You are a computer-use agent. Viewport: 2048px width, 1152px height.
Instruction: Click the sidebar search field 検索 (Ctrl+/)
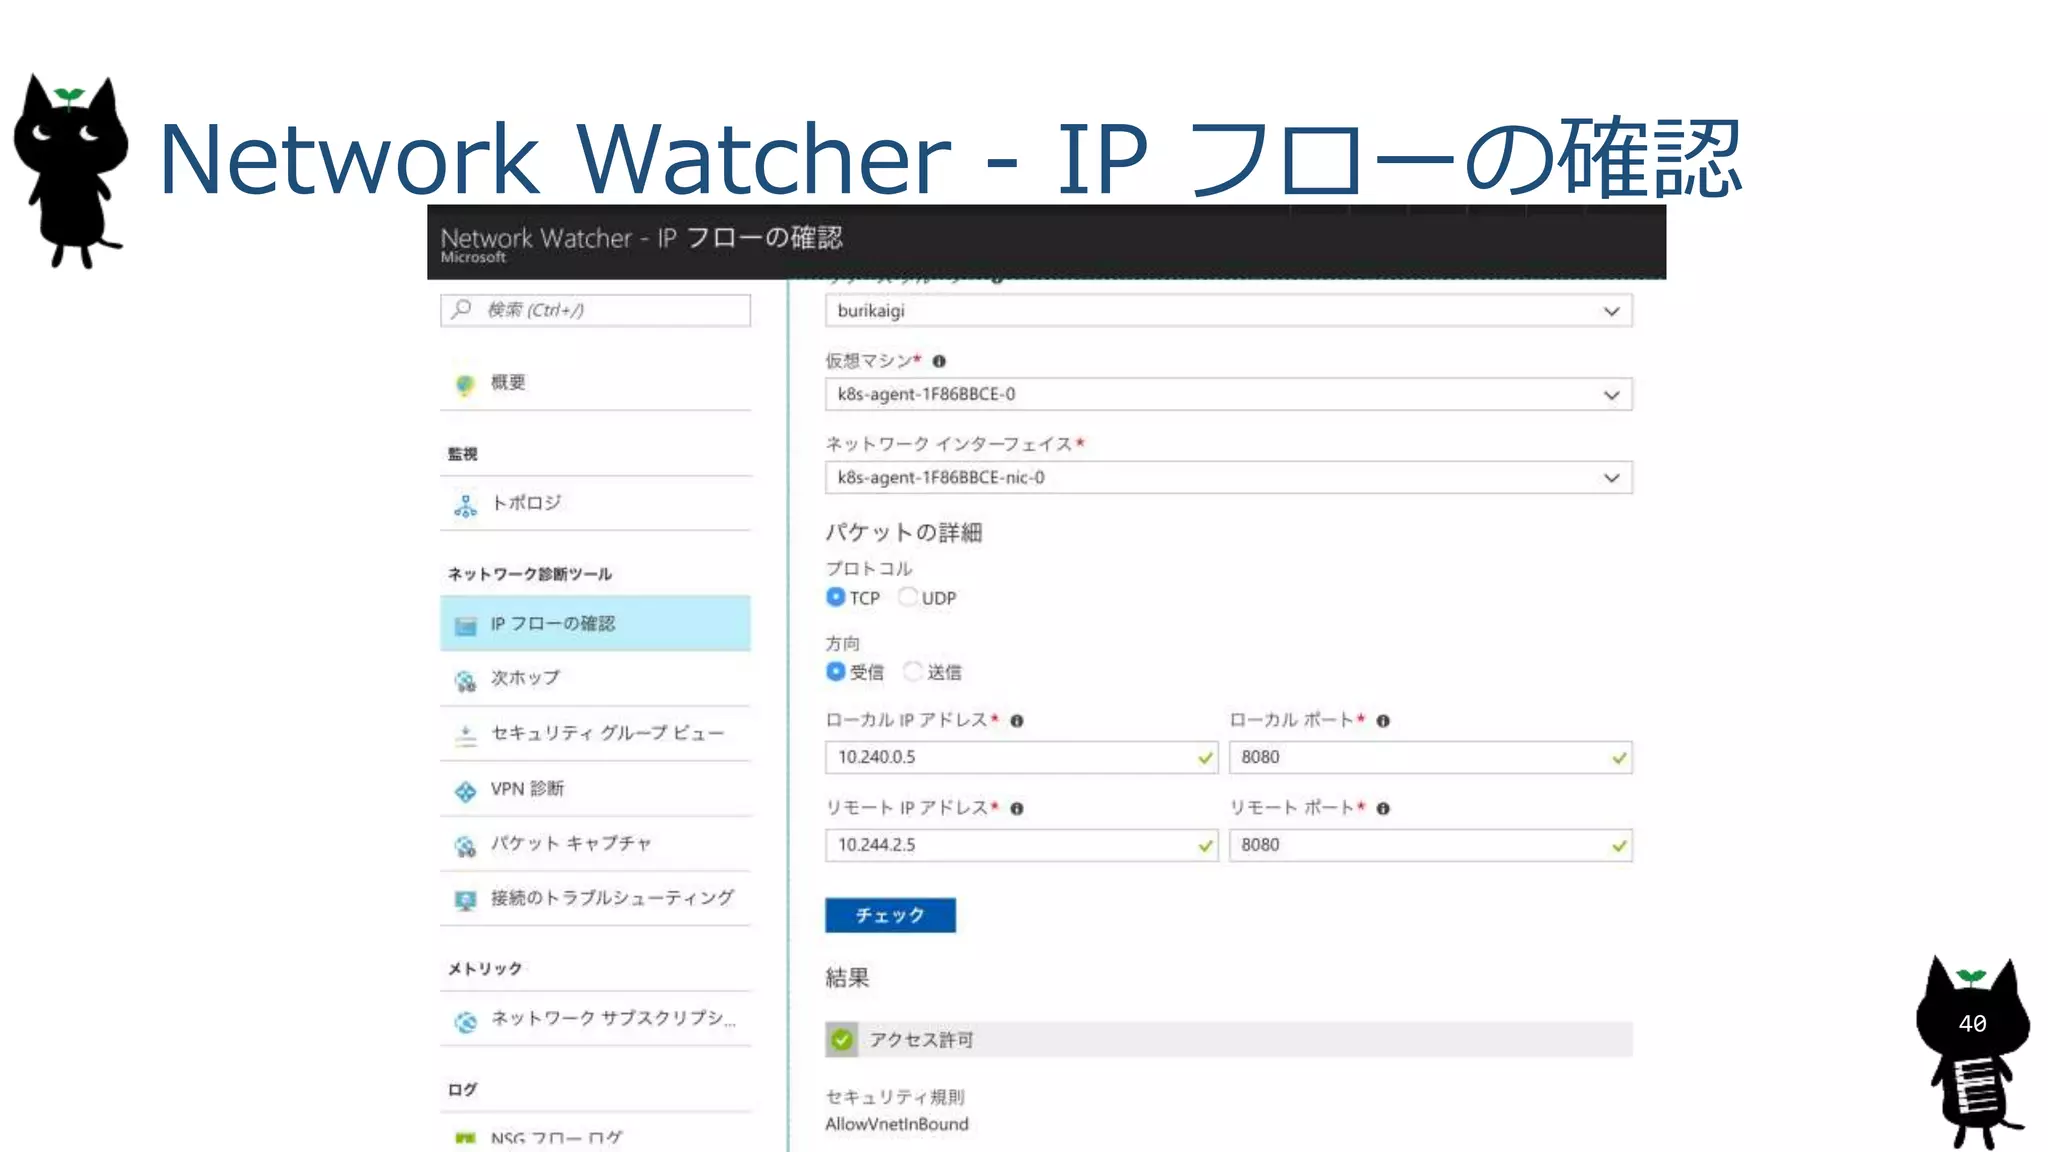pos(595,310)
